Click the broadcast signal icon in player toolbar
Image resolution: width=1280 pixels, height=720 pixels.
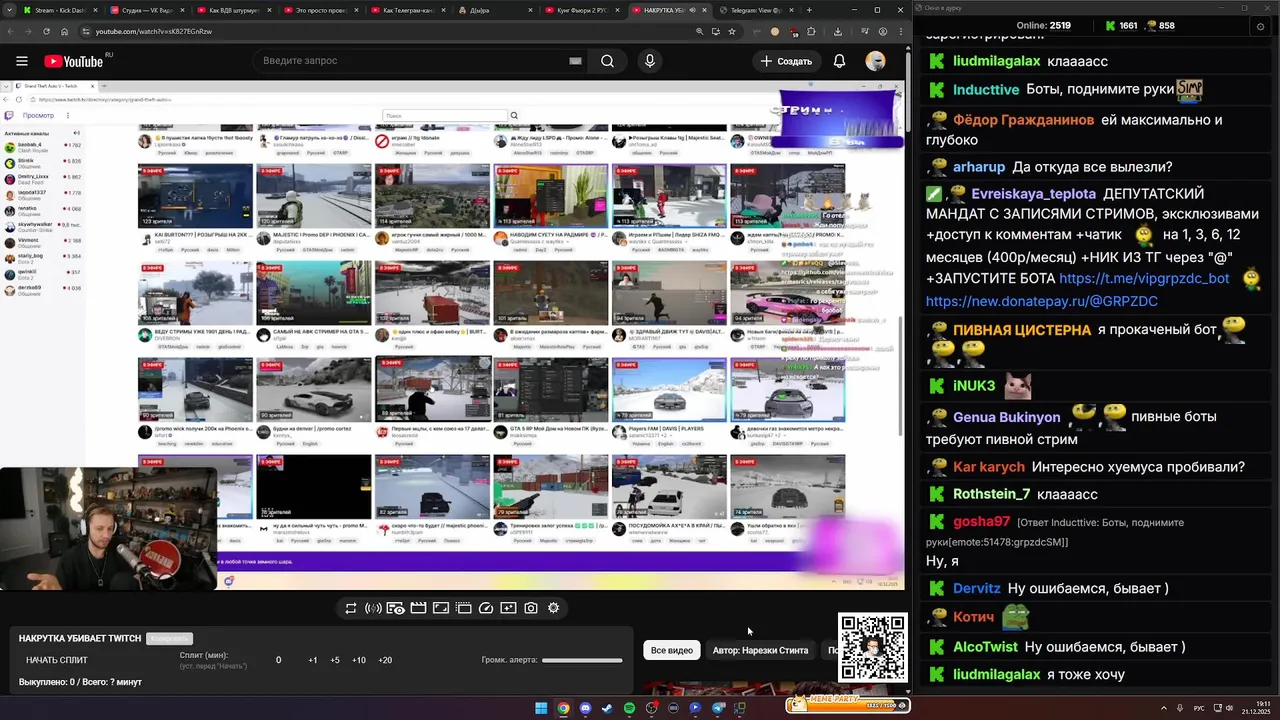click(x=373, y=608)
